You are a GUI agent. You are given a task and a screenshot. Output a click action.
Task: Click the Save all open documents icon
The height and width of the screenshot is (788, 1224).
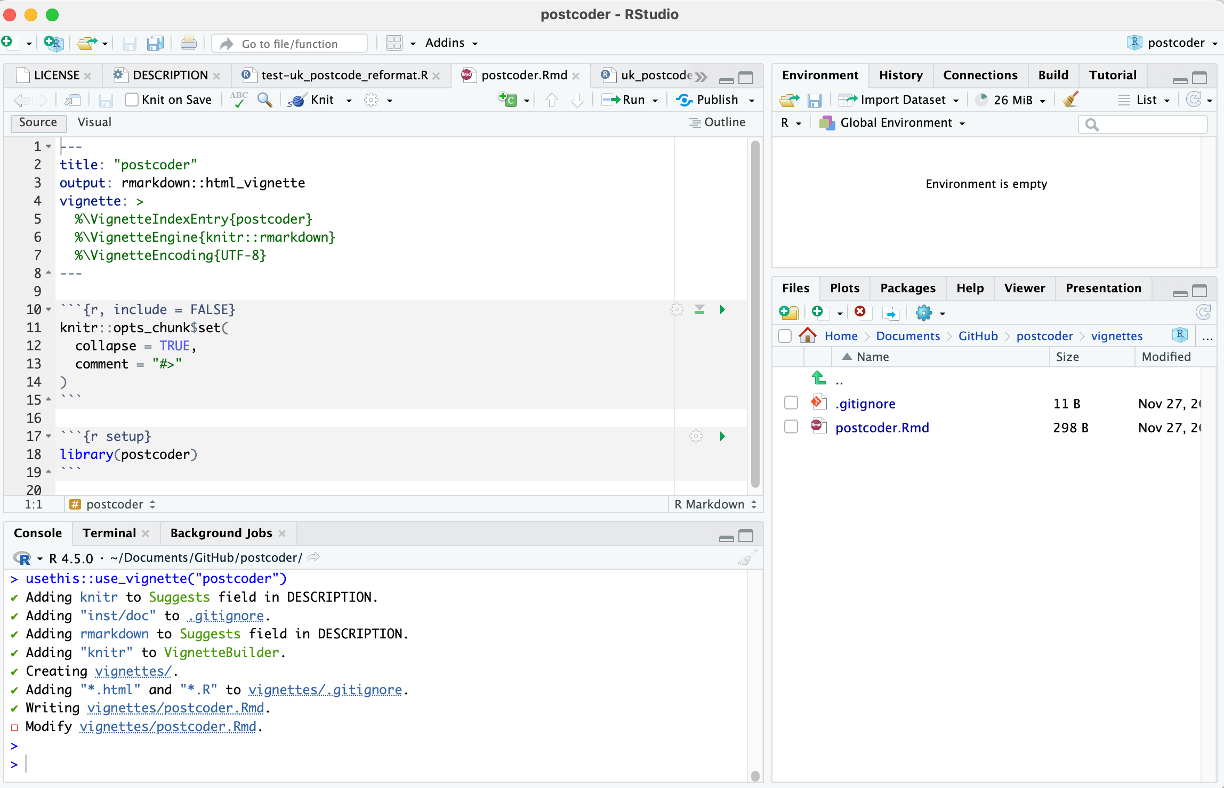click(155, 43)
